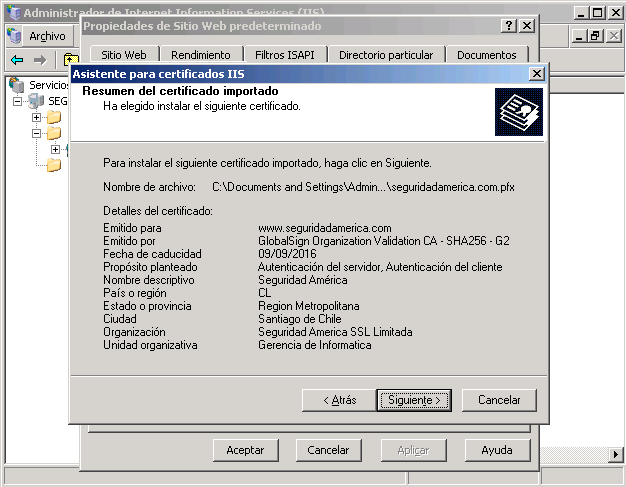The image size is (626, 487).
Task: Click Aceptar in the properties dialog
Action: [x=245, y=450]
